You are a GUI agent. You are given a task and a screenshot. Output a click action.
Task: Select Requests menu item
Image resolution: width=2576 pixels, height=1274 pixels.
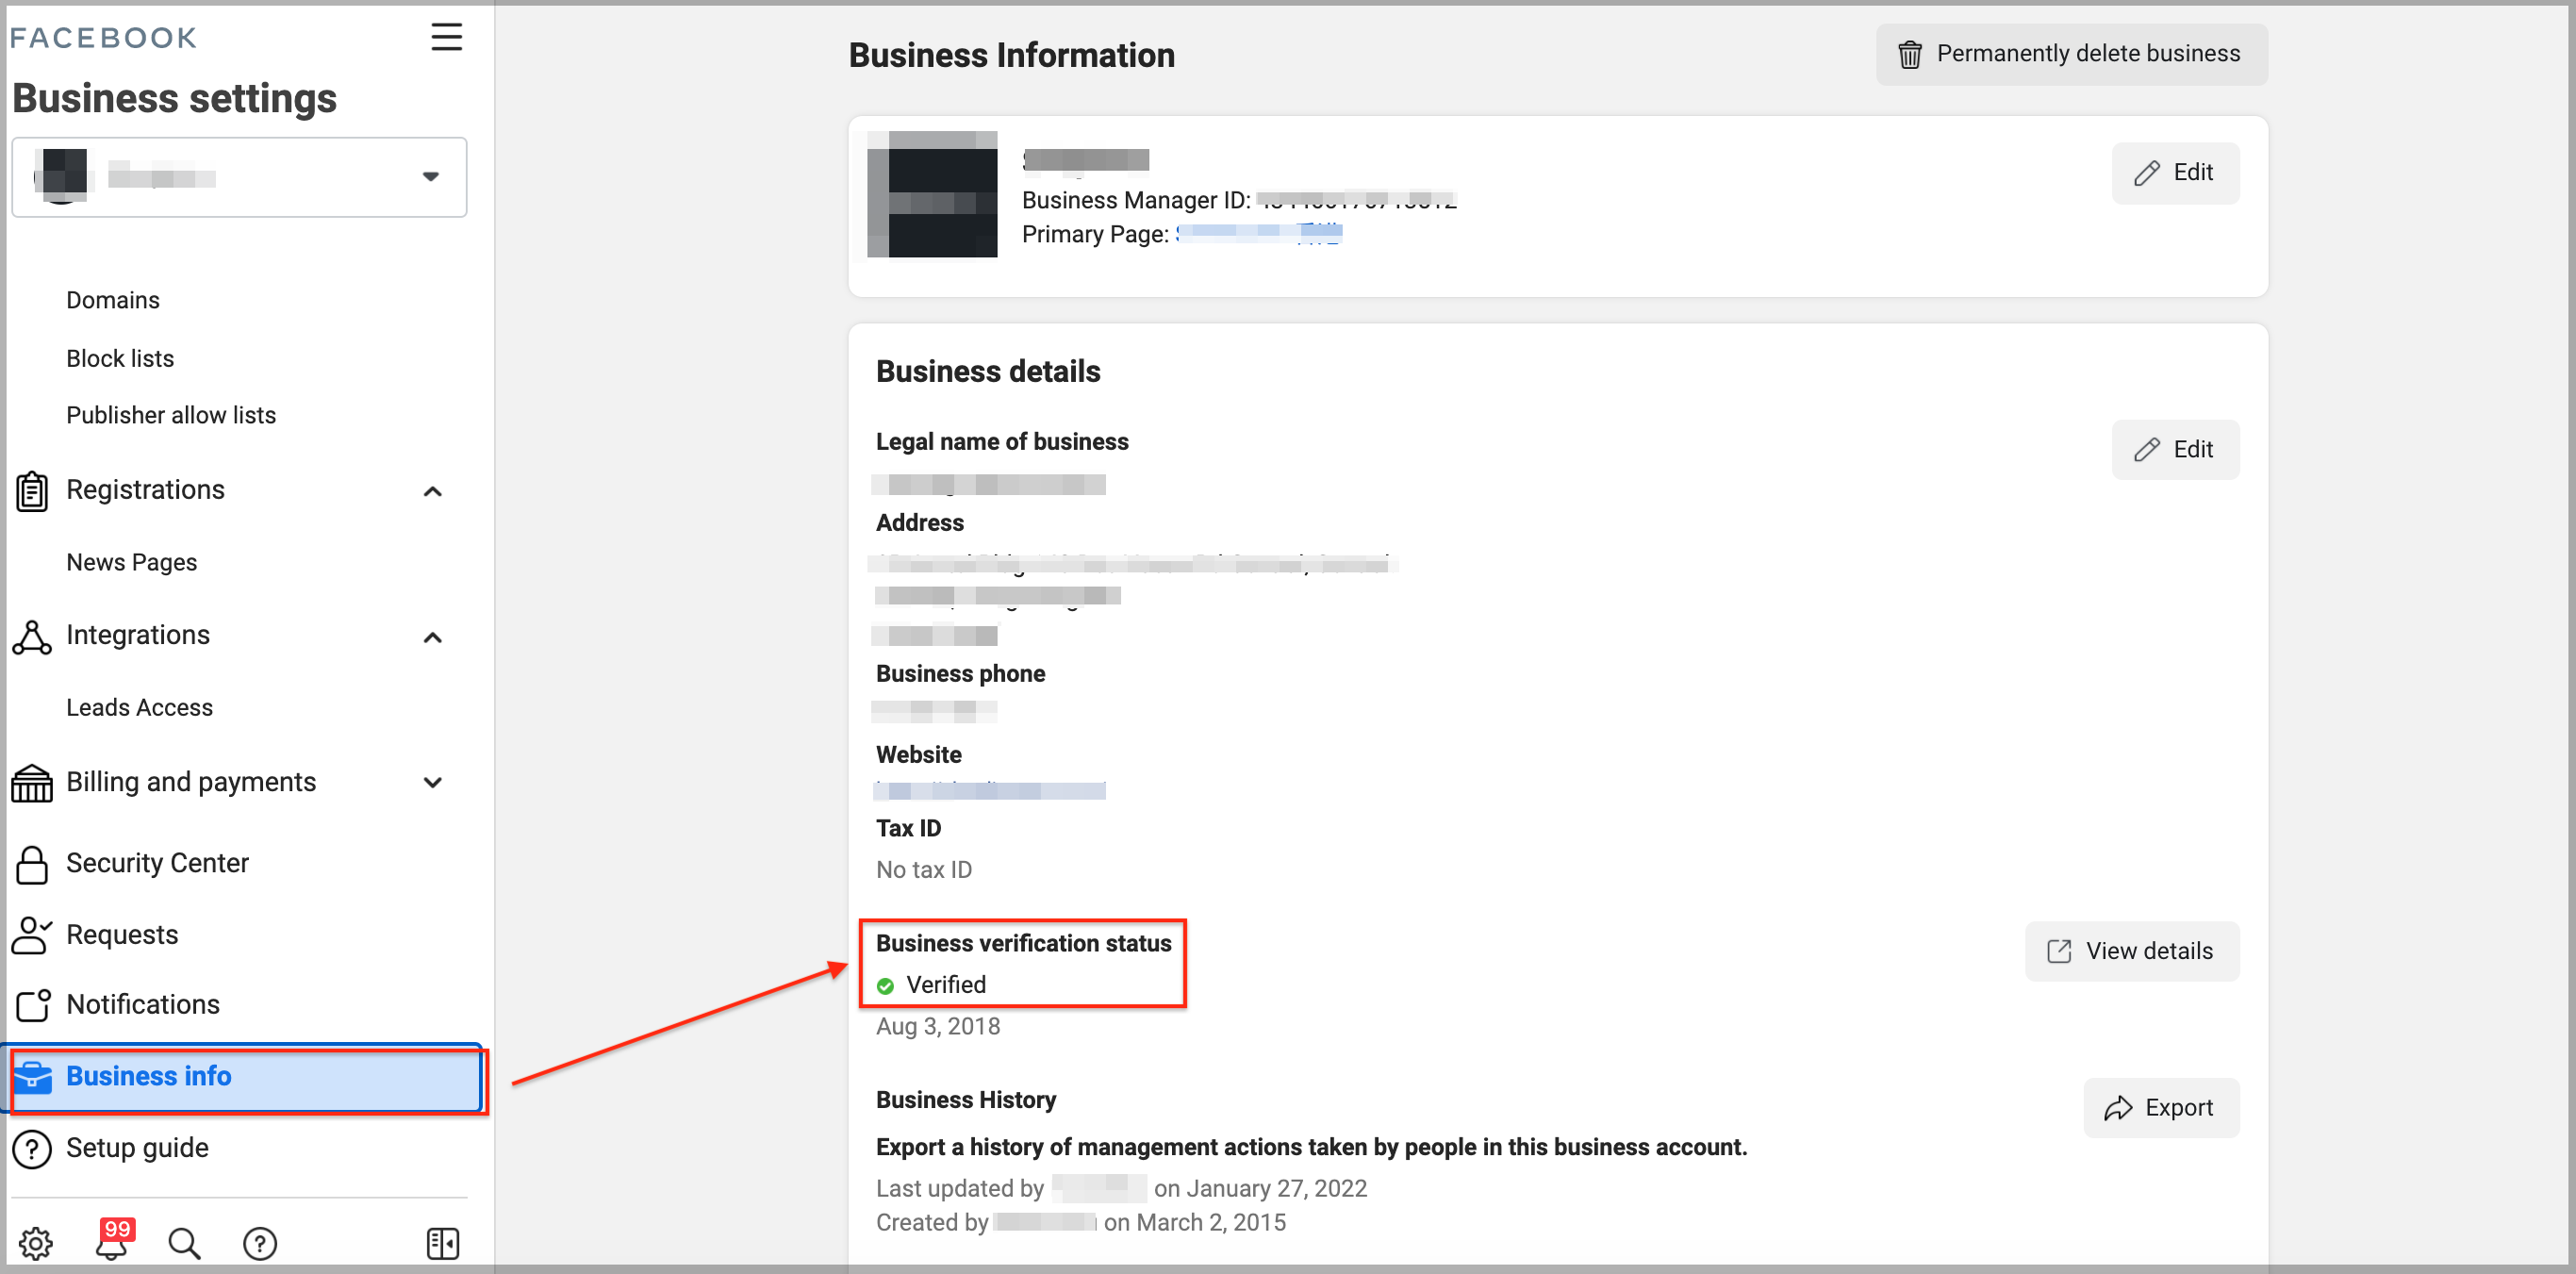(122, 935)
